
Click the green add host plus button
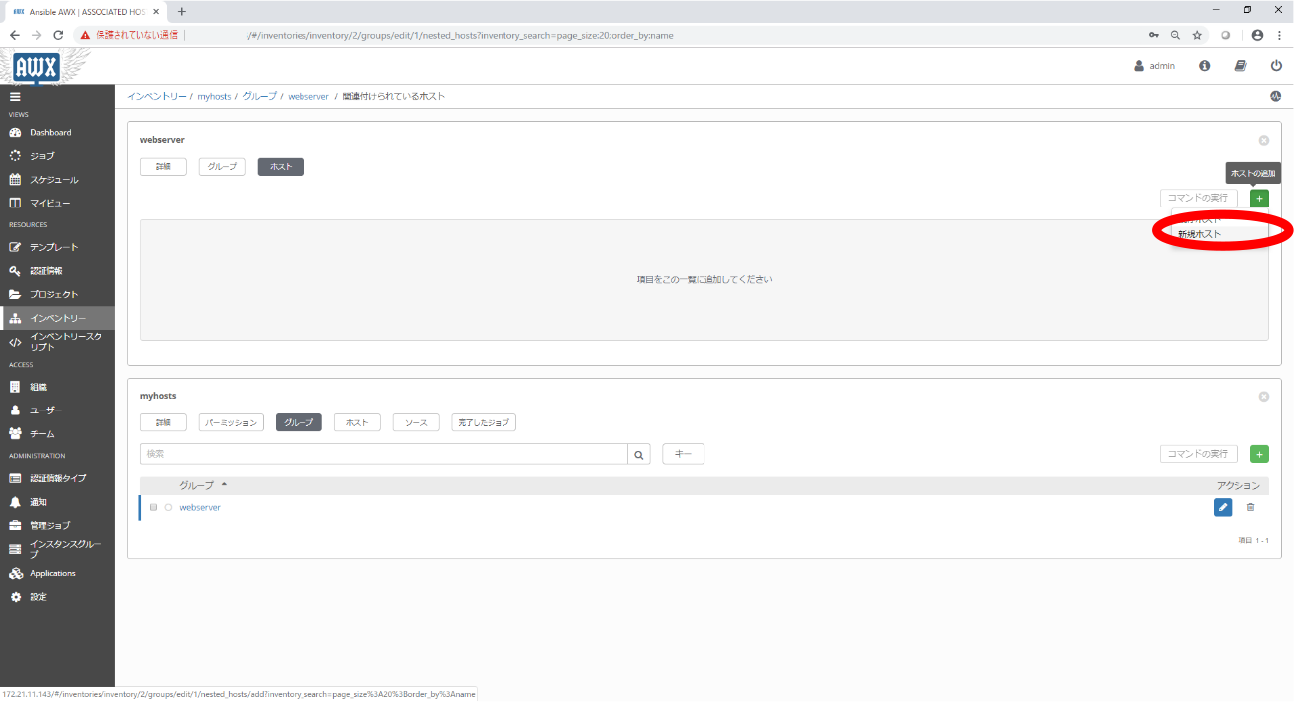point(1259,198)
